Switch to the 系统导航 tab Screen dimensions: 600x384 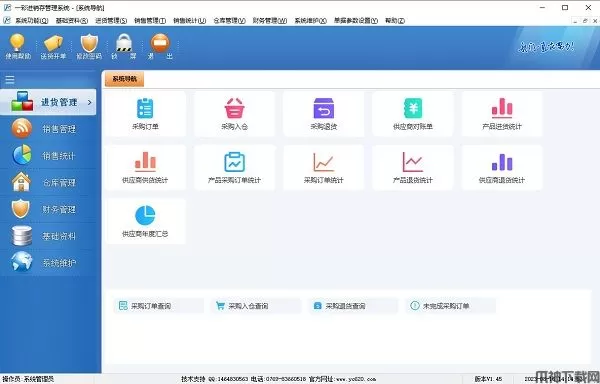pyautogui.click(x=124, y=79)
